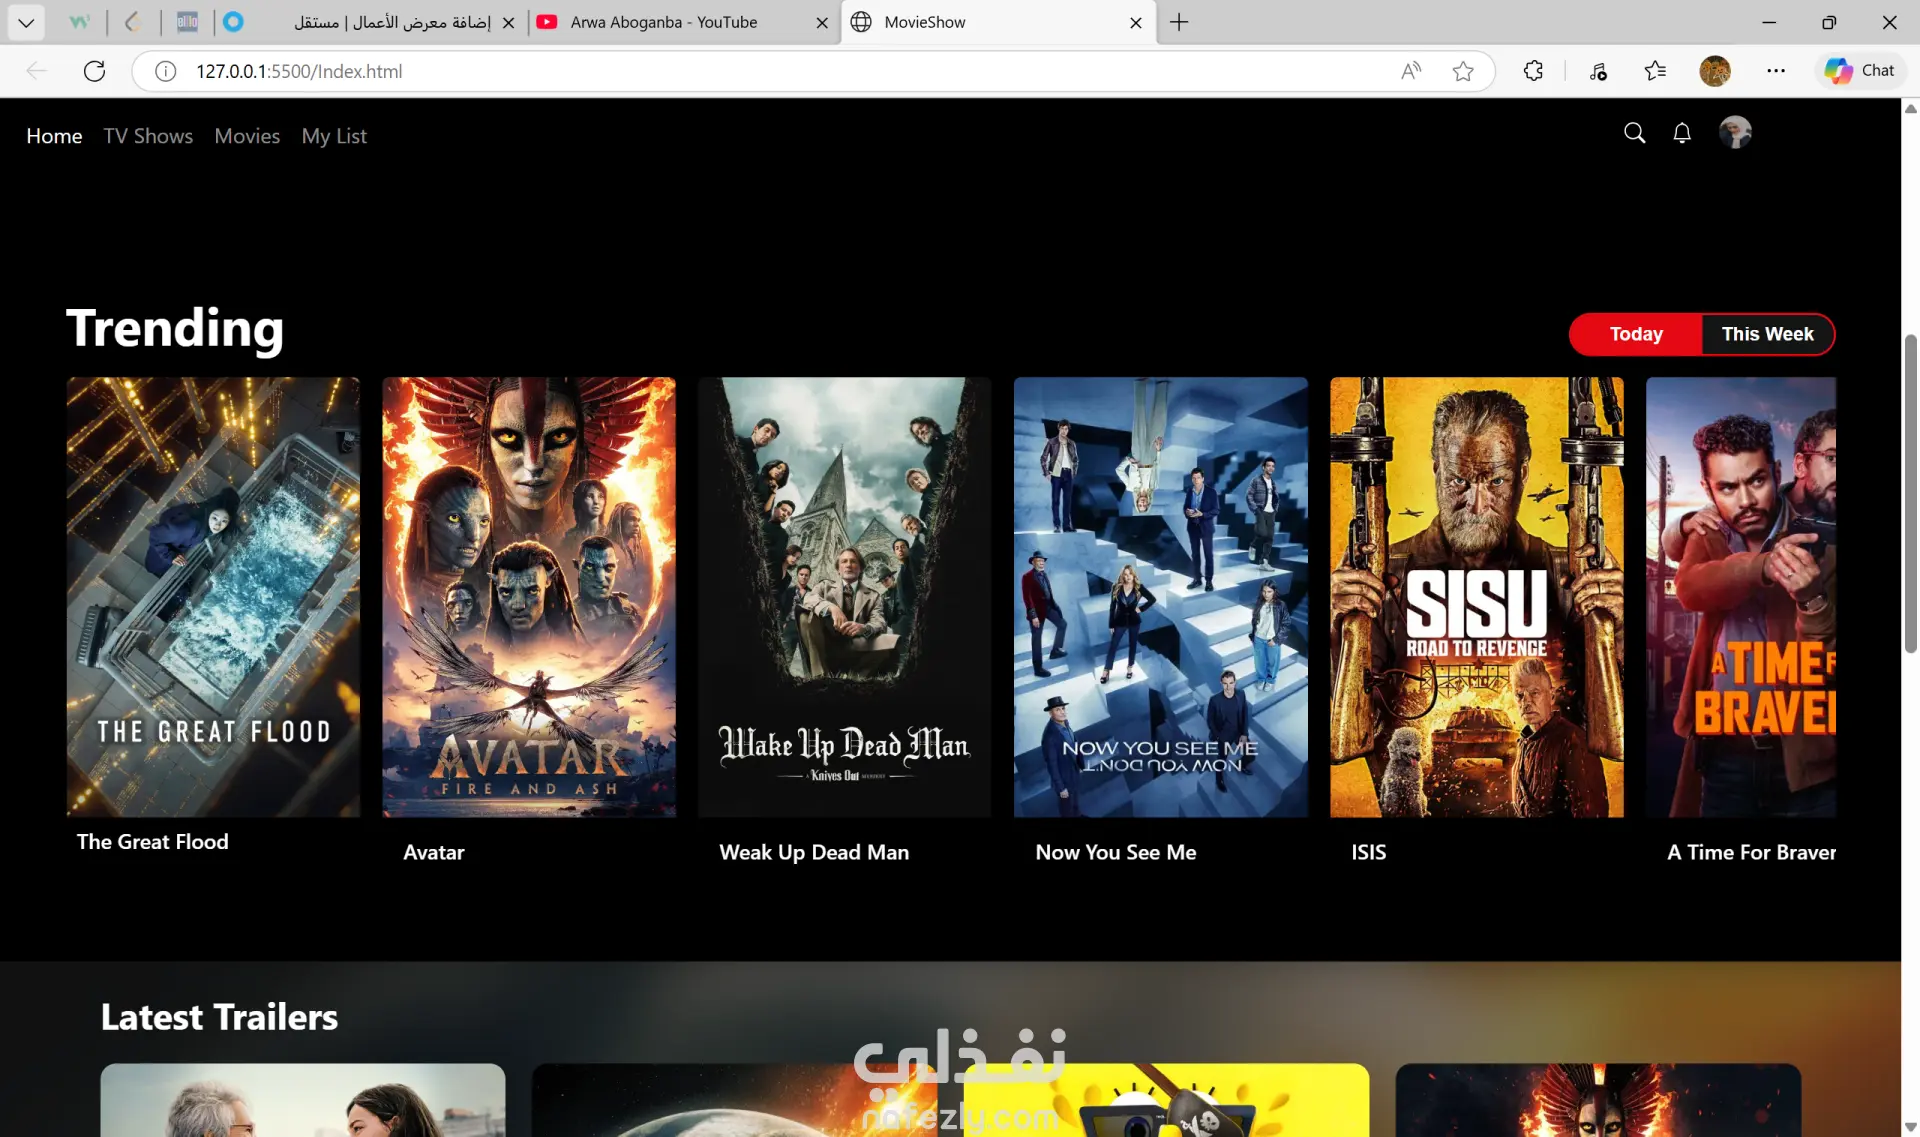Image resolution: width=1920 pixels, height=1137 pixels.
Task: Click the search magnifier icon in navbar
Action: click(1634, 133)
